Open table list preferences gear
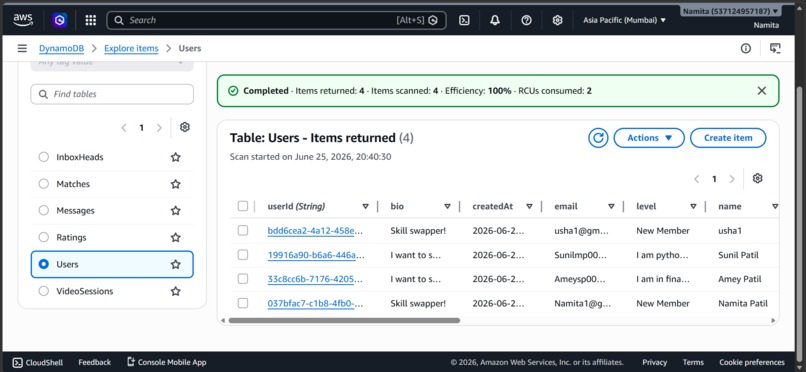The width and height of the screenshot is (806, 372). point(185,127)
